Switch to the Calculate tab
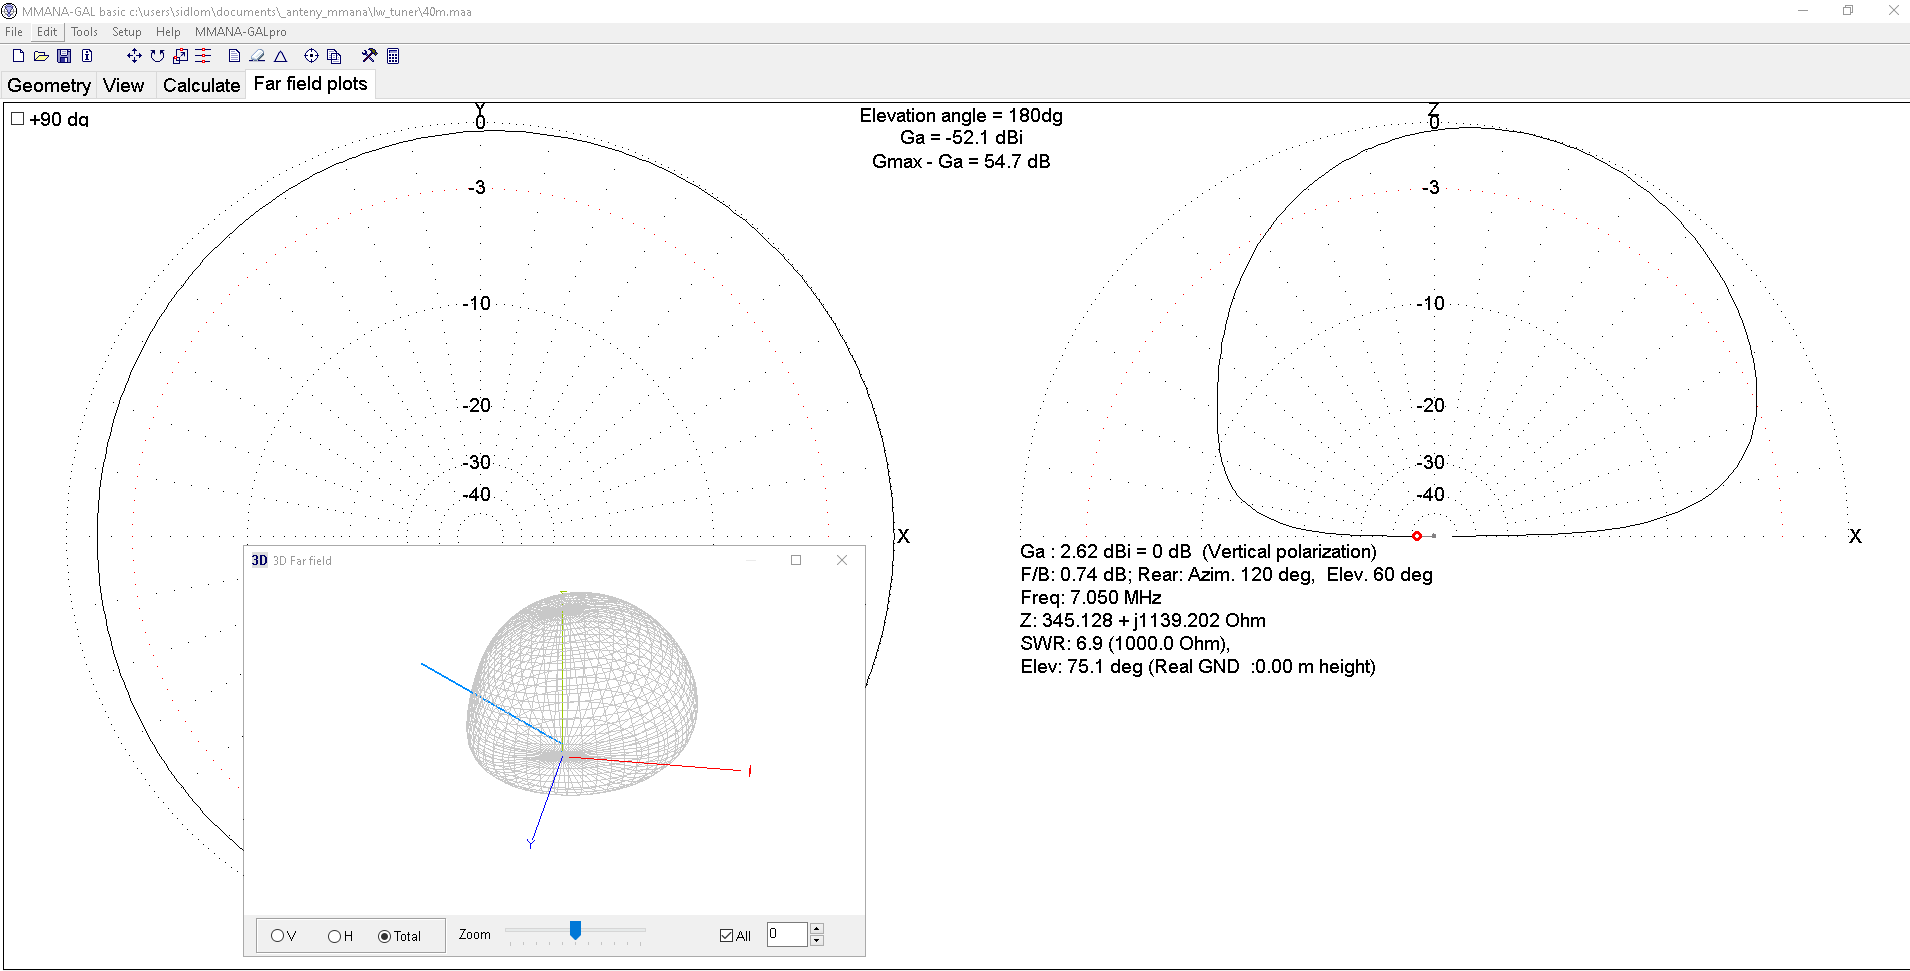Image resolution: width=1910 pixels, height=971 pixels. (201, 85)
